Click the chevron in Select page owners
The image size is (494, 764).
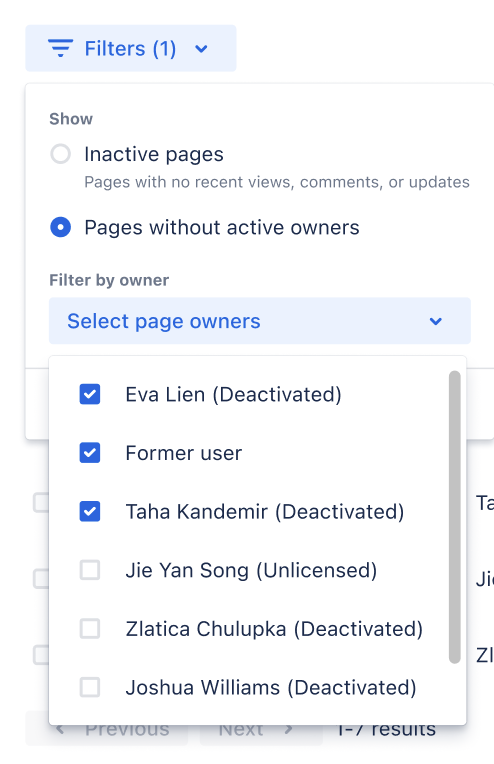[x=436, y=322]
